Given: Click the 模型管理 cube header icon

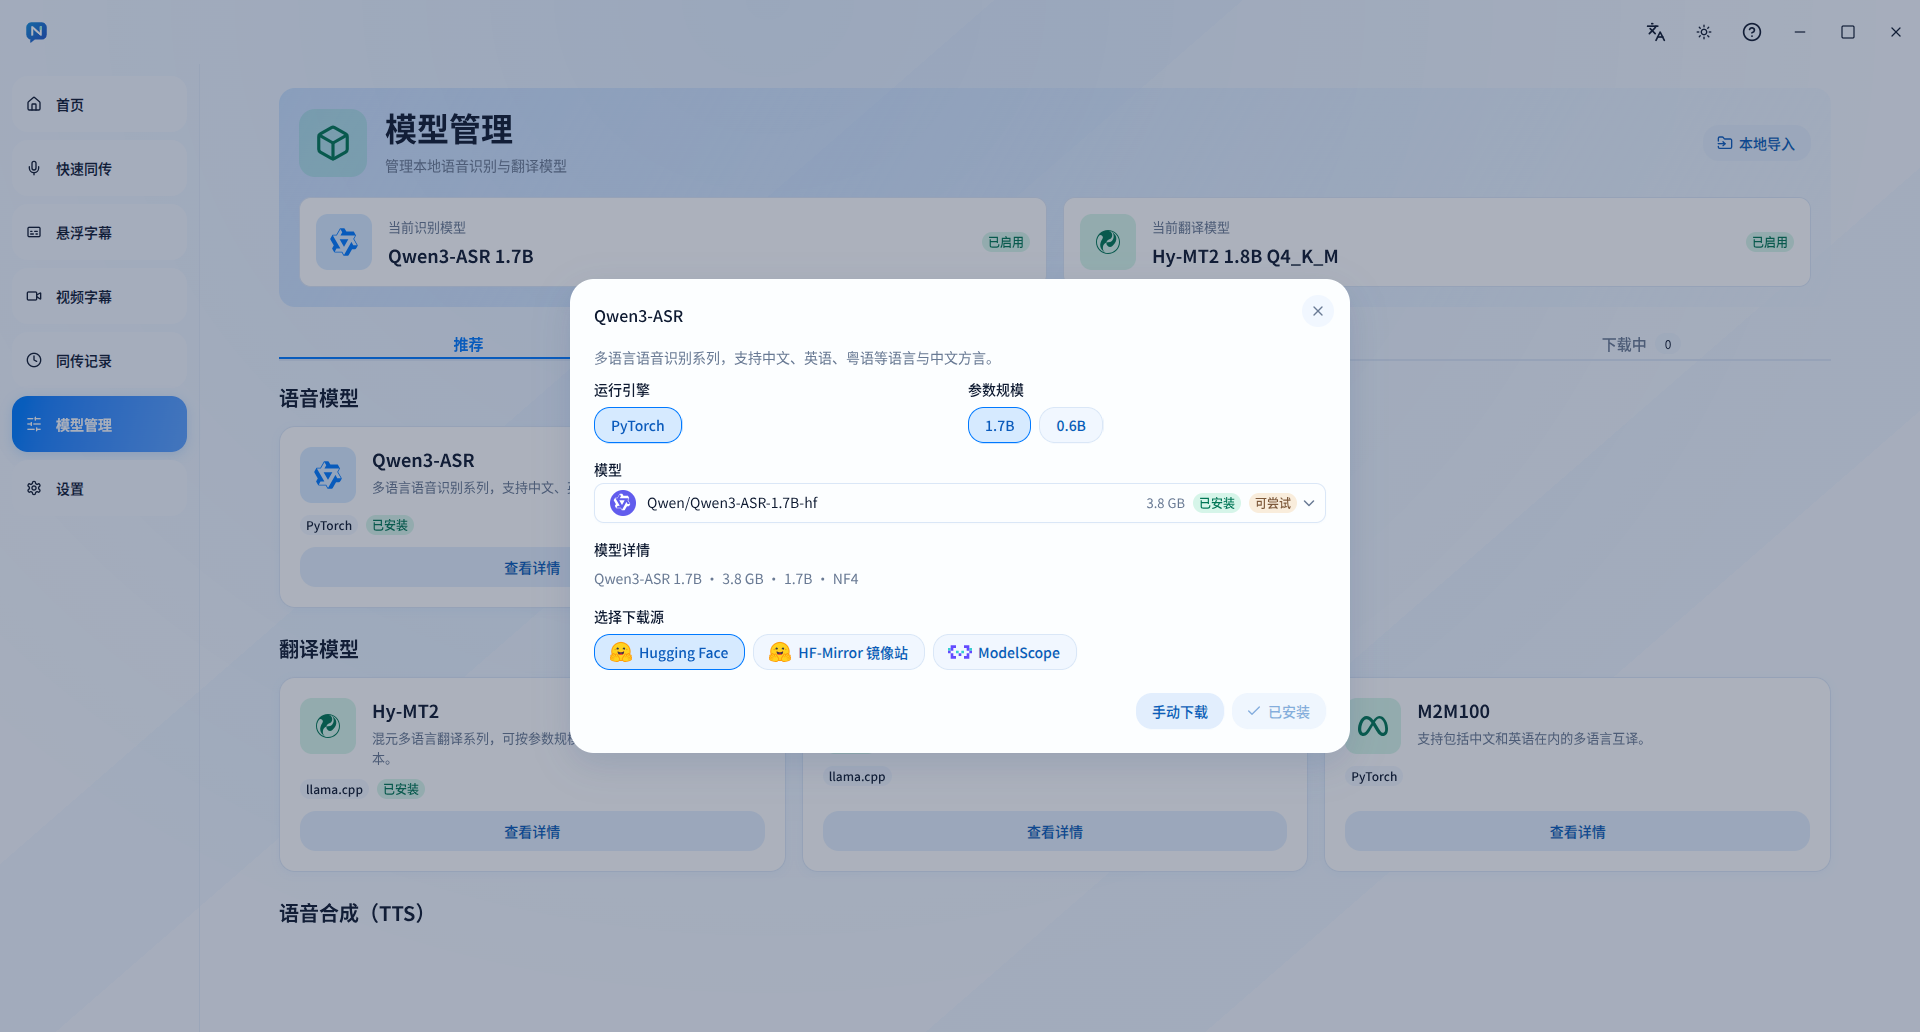Looking at the screenshot, I should (333, 143).
